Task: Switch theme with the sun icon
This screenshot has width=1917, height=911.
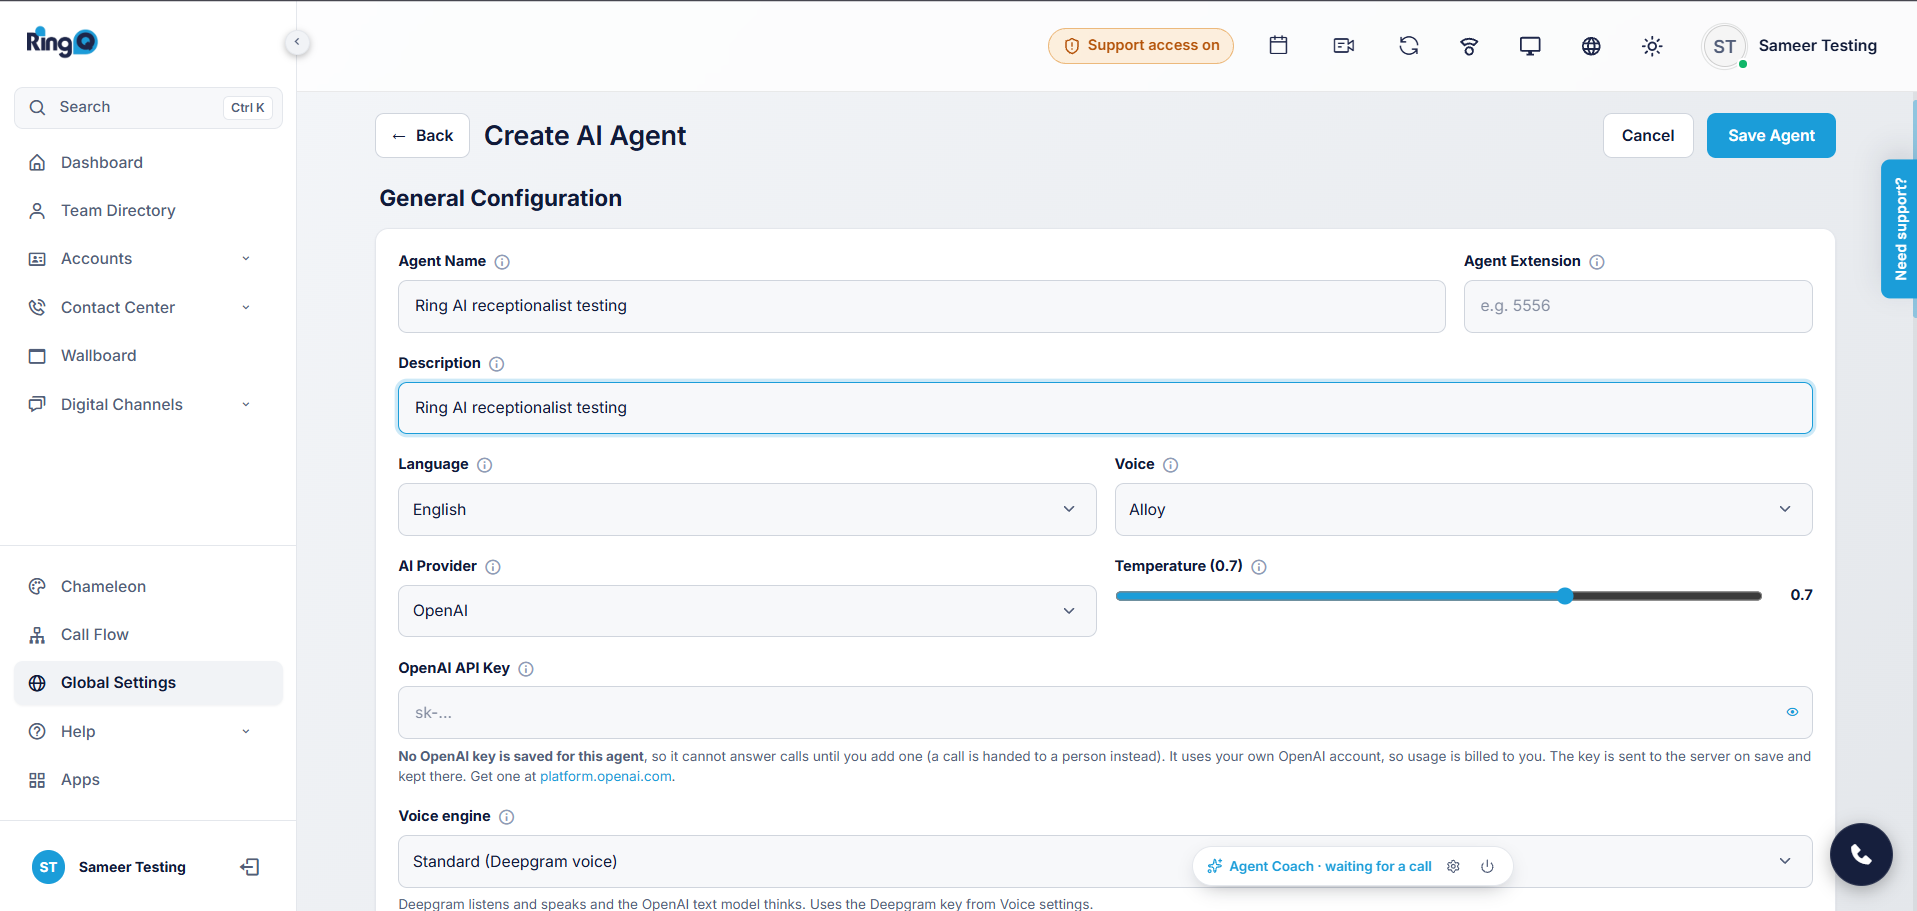Action: pos(1652,46)
